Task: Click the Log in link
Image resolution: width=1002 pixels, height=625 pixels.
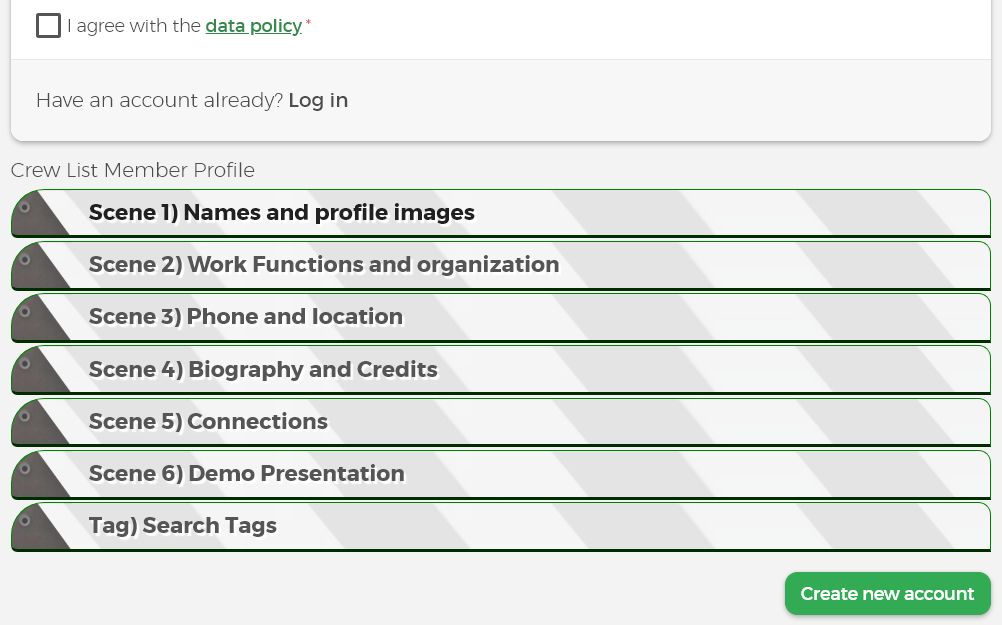Action: (318, 100)
